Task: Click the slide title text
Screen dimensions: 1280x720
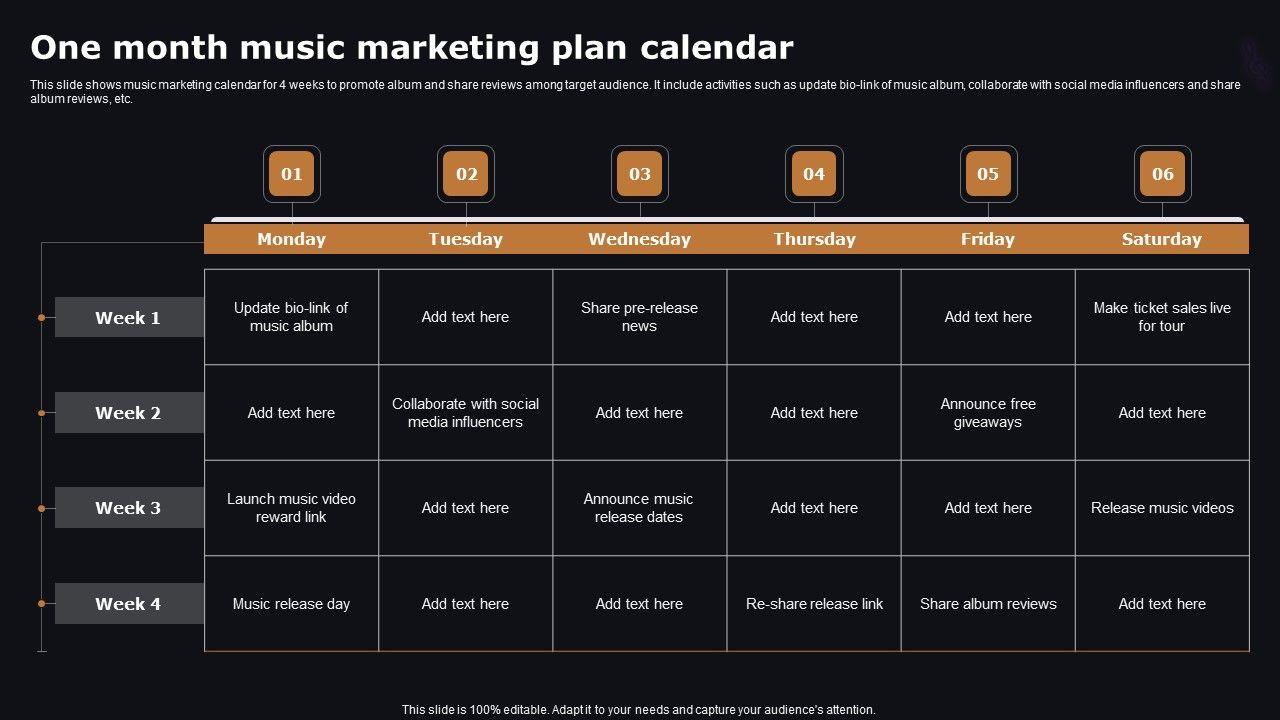Action: (412, 48)
